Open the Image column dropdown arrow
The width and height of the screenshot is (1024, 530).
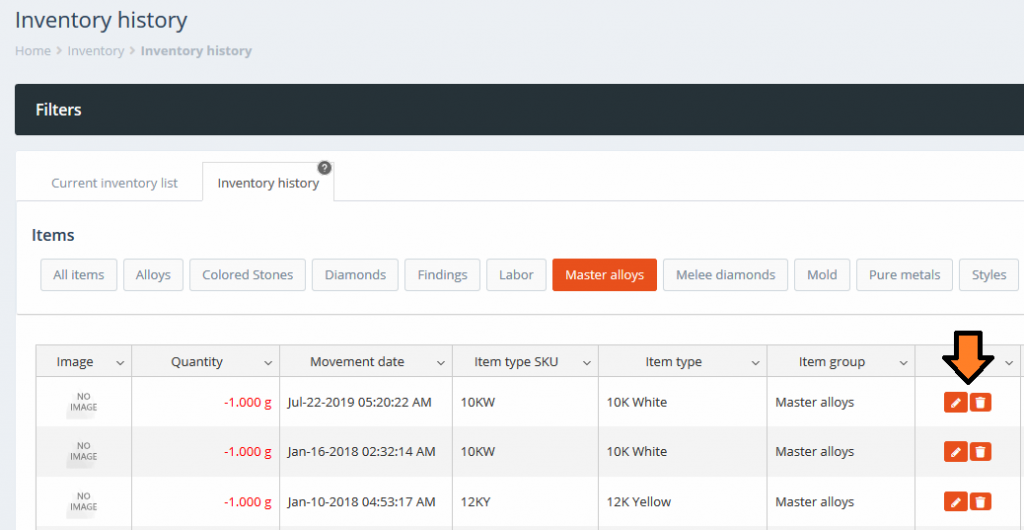(x=120, y=362)
